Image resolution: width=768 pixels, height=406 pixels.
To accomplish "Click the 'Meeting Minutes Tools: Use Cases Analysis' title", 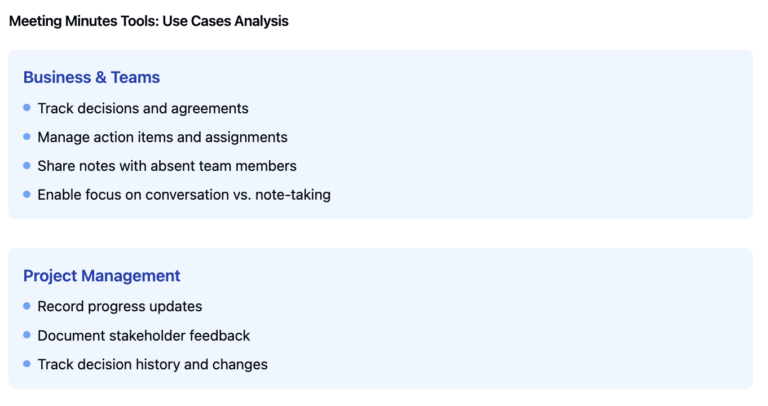I will point(149,21).
